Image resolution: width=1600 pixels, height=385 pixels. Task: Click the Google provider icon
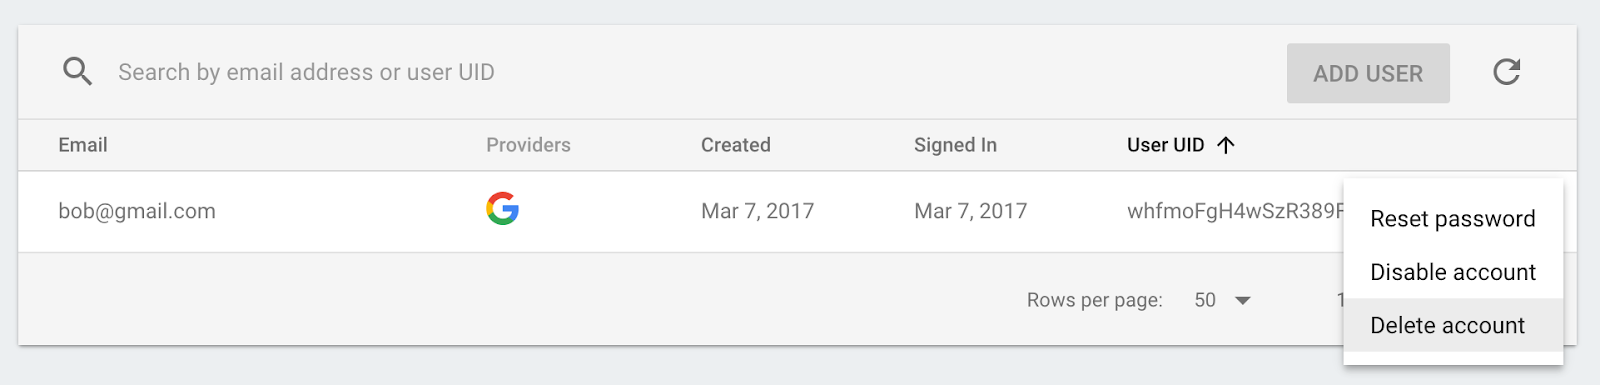tap(502, 209)
